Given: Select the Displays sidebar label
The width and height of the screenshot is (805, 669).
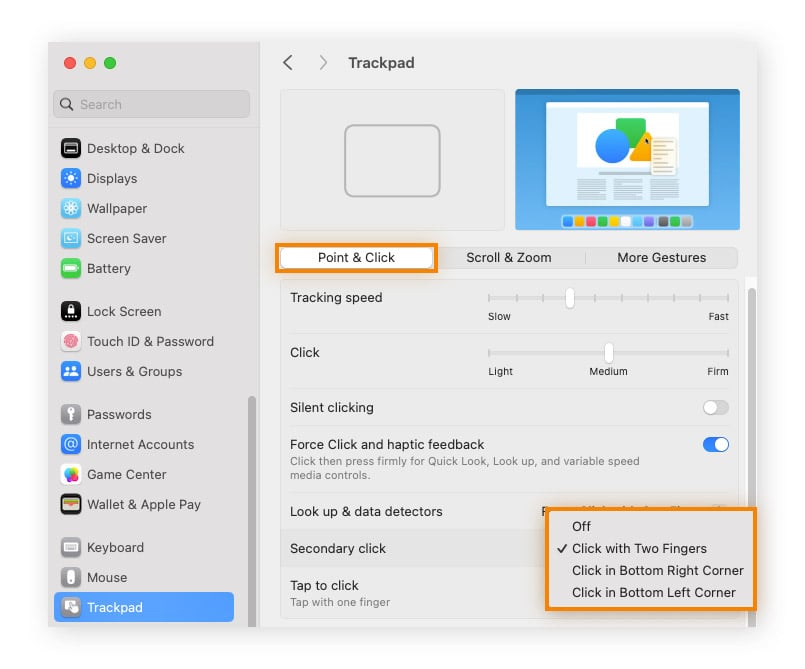Looking at the screenshot, I should (x=112, y=178).
